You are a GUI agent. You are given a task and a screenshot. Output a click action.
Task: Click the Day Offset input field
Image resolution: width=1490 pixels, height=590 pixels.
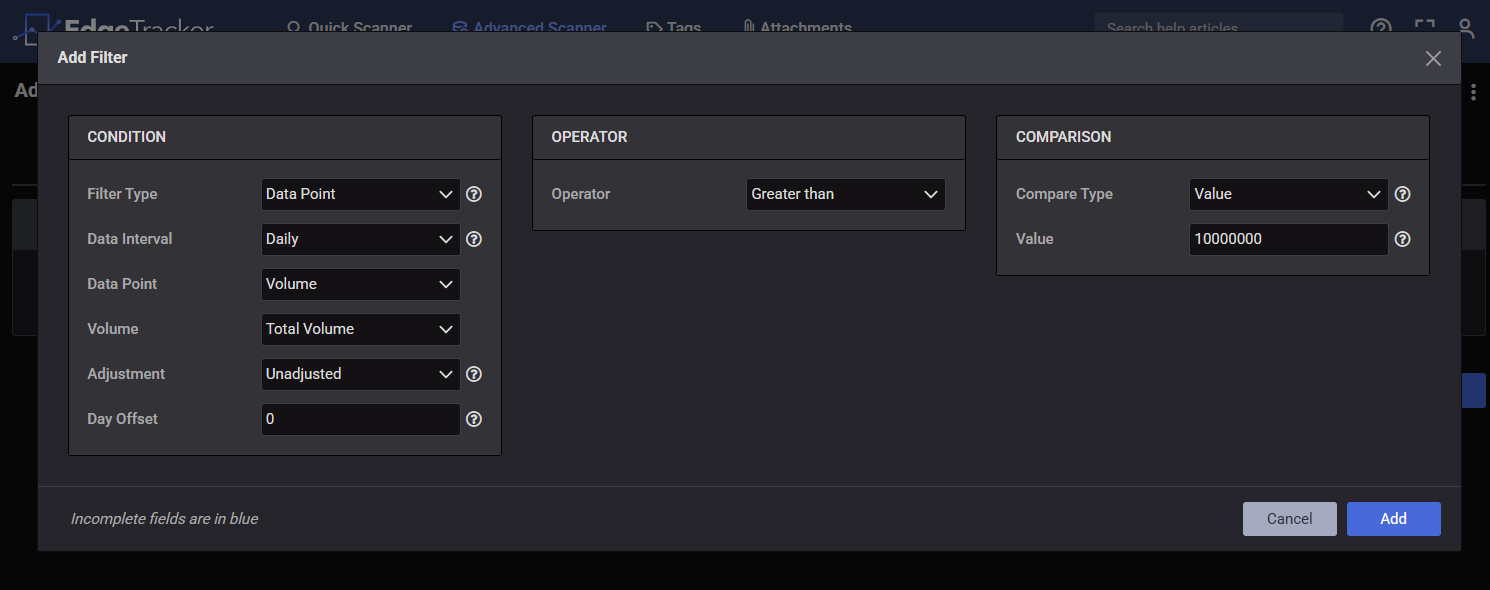pos(360,419)
